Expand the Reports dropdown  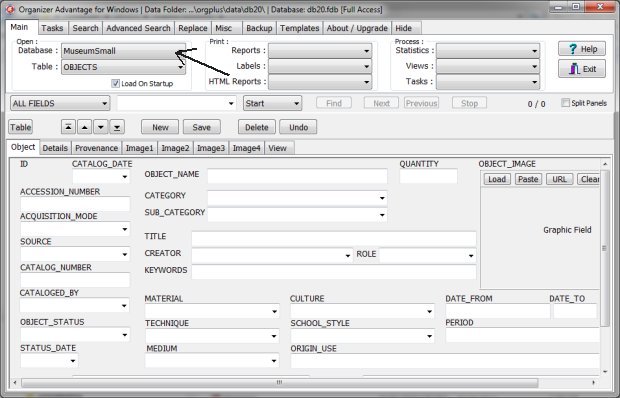click(x=320, y=51)
